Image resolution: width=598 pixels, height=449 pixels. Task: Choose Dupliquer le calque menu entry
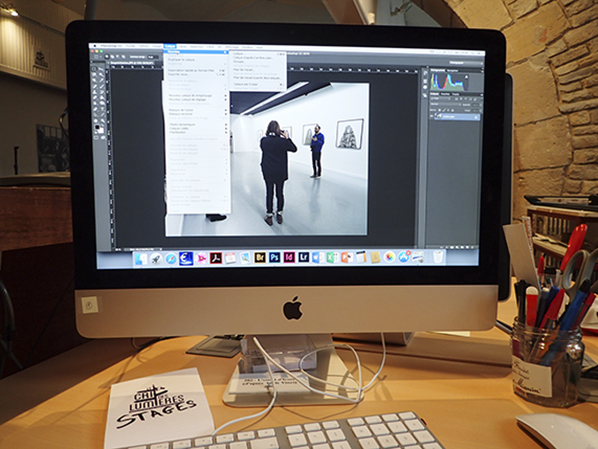click(182, 60)
